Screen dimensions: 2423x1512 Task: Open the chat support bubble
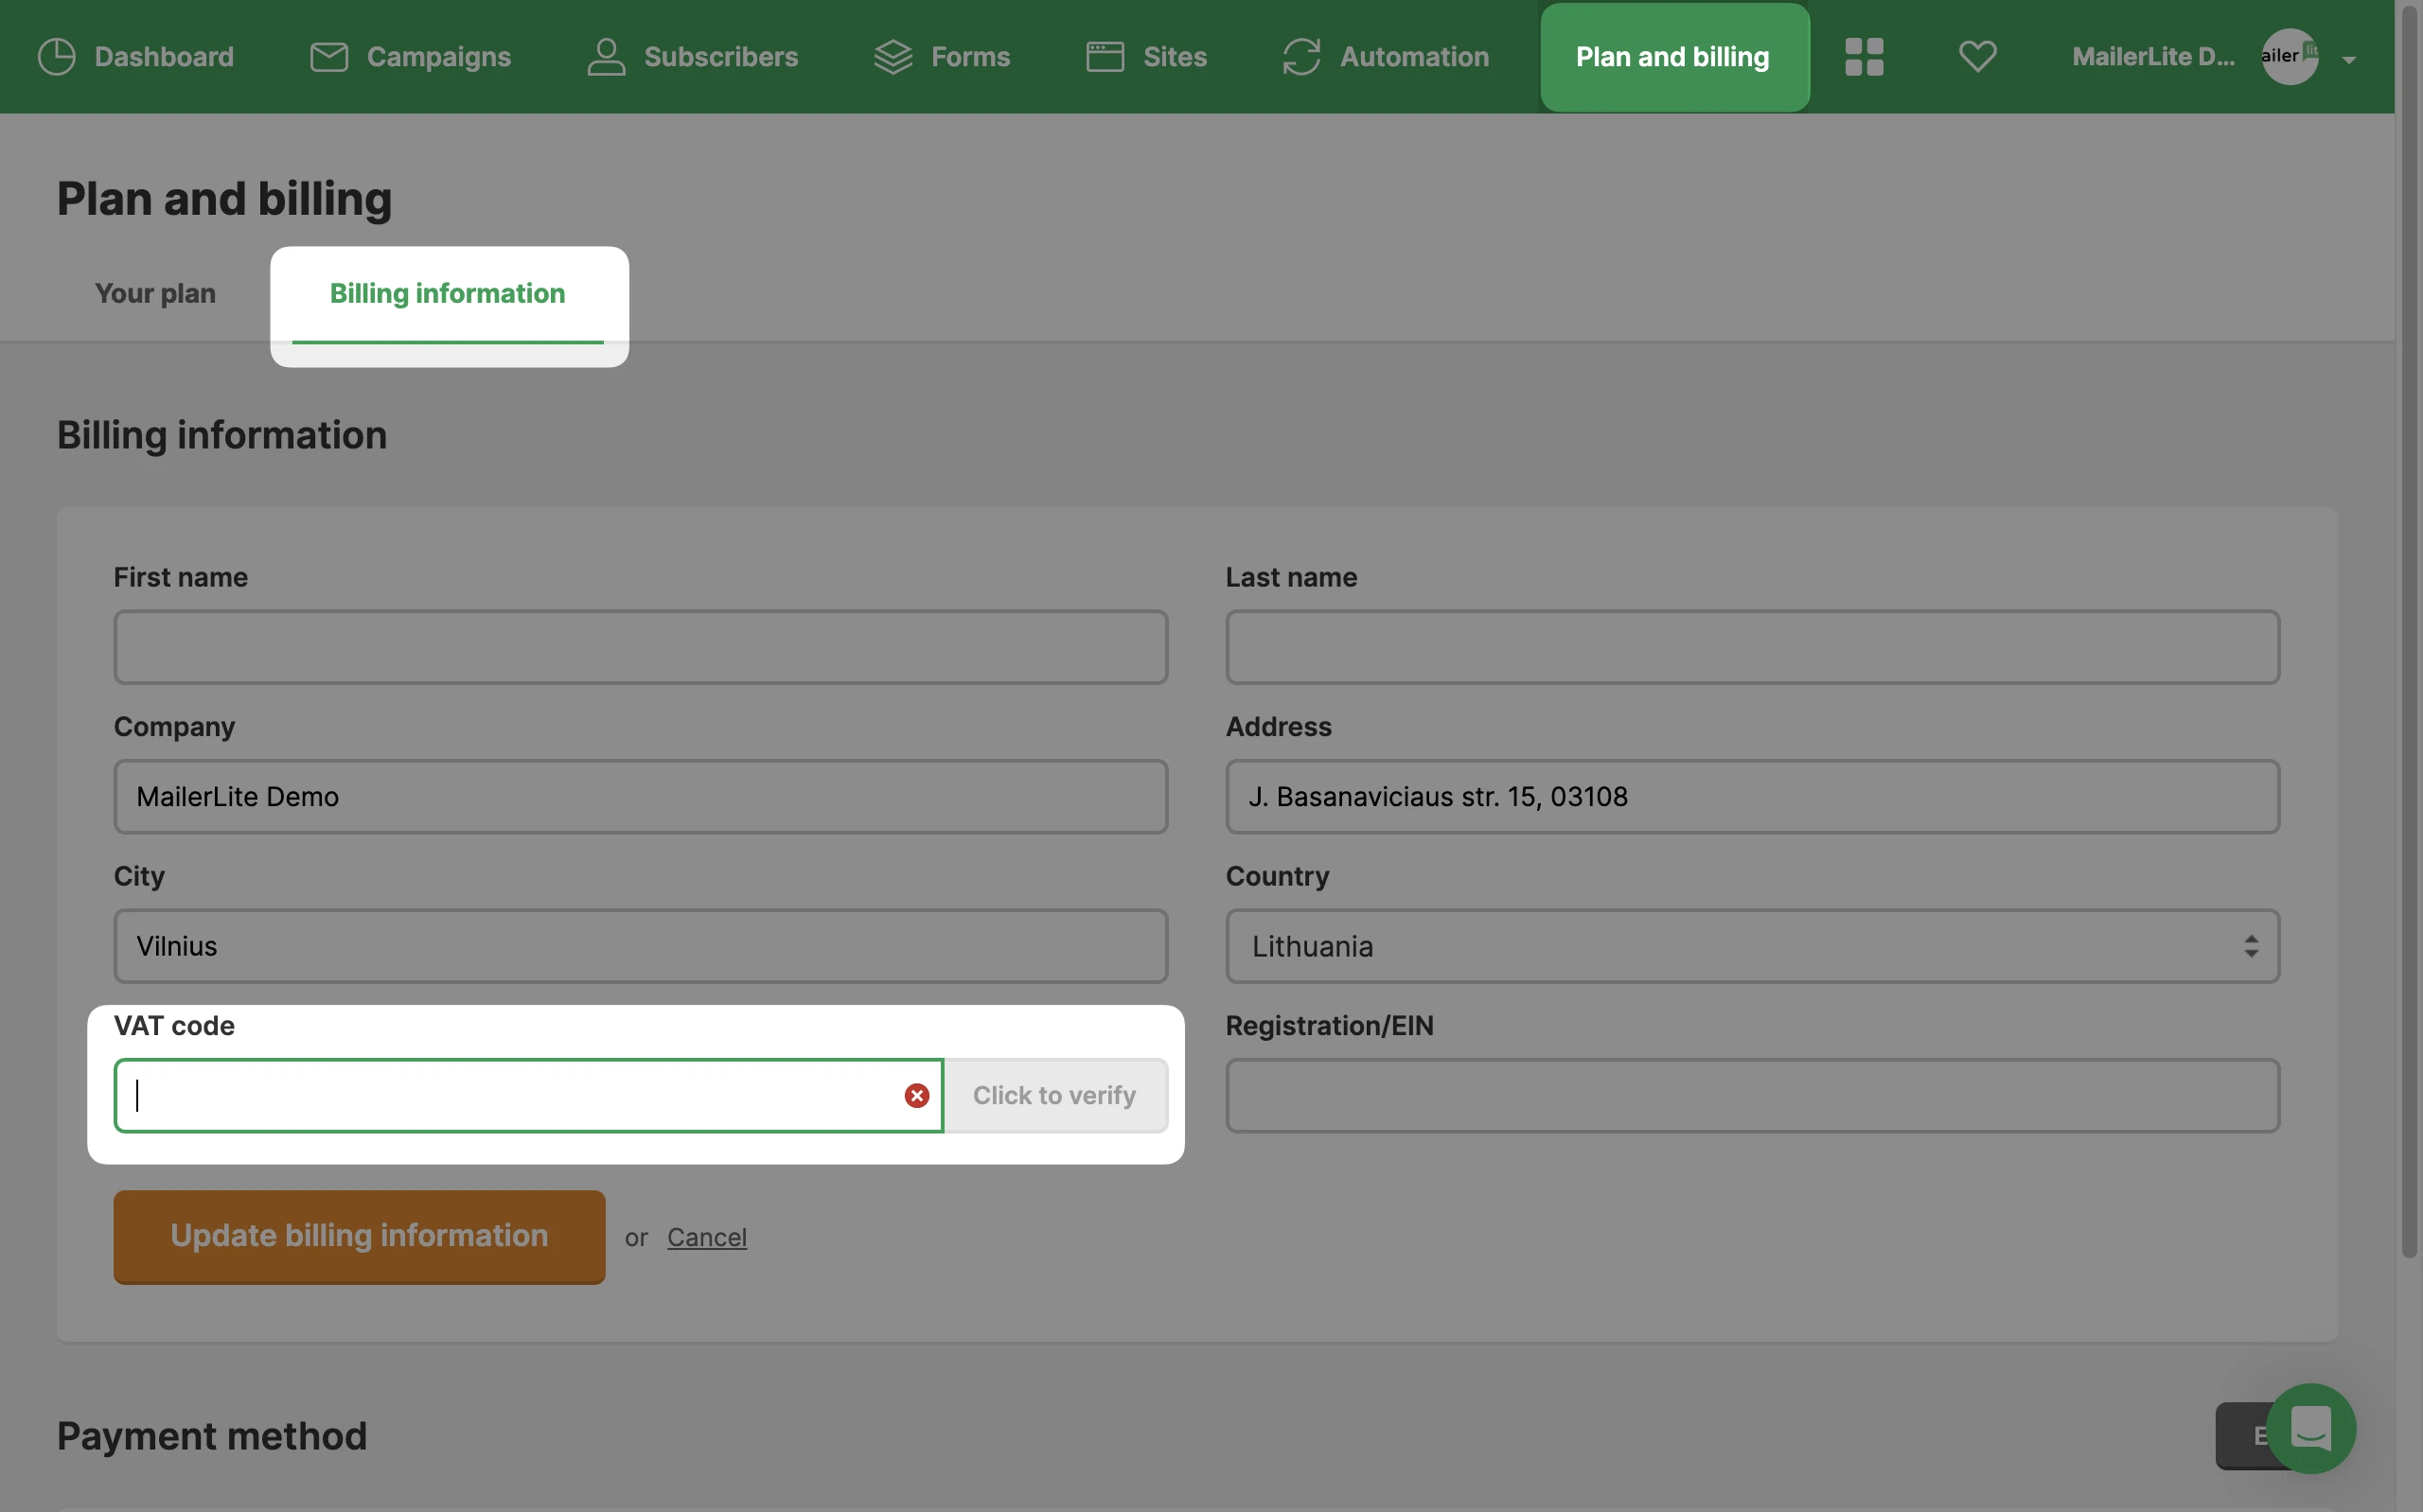(x=2309, y=1427)
